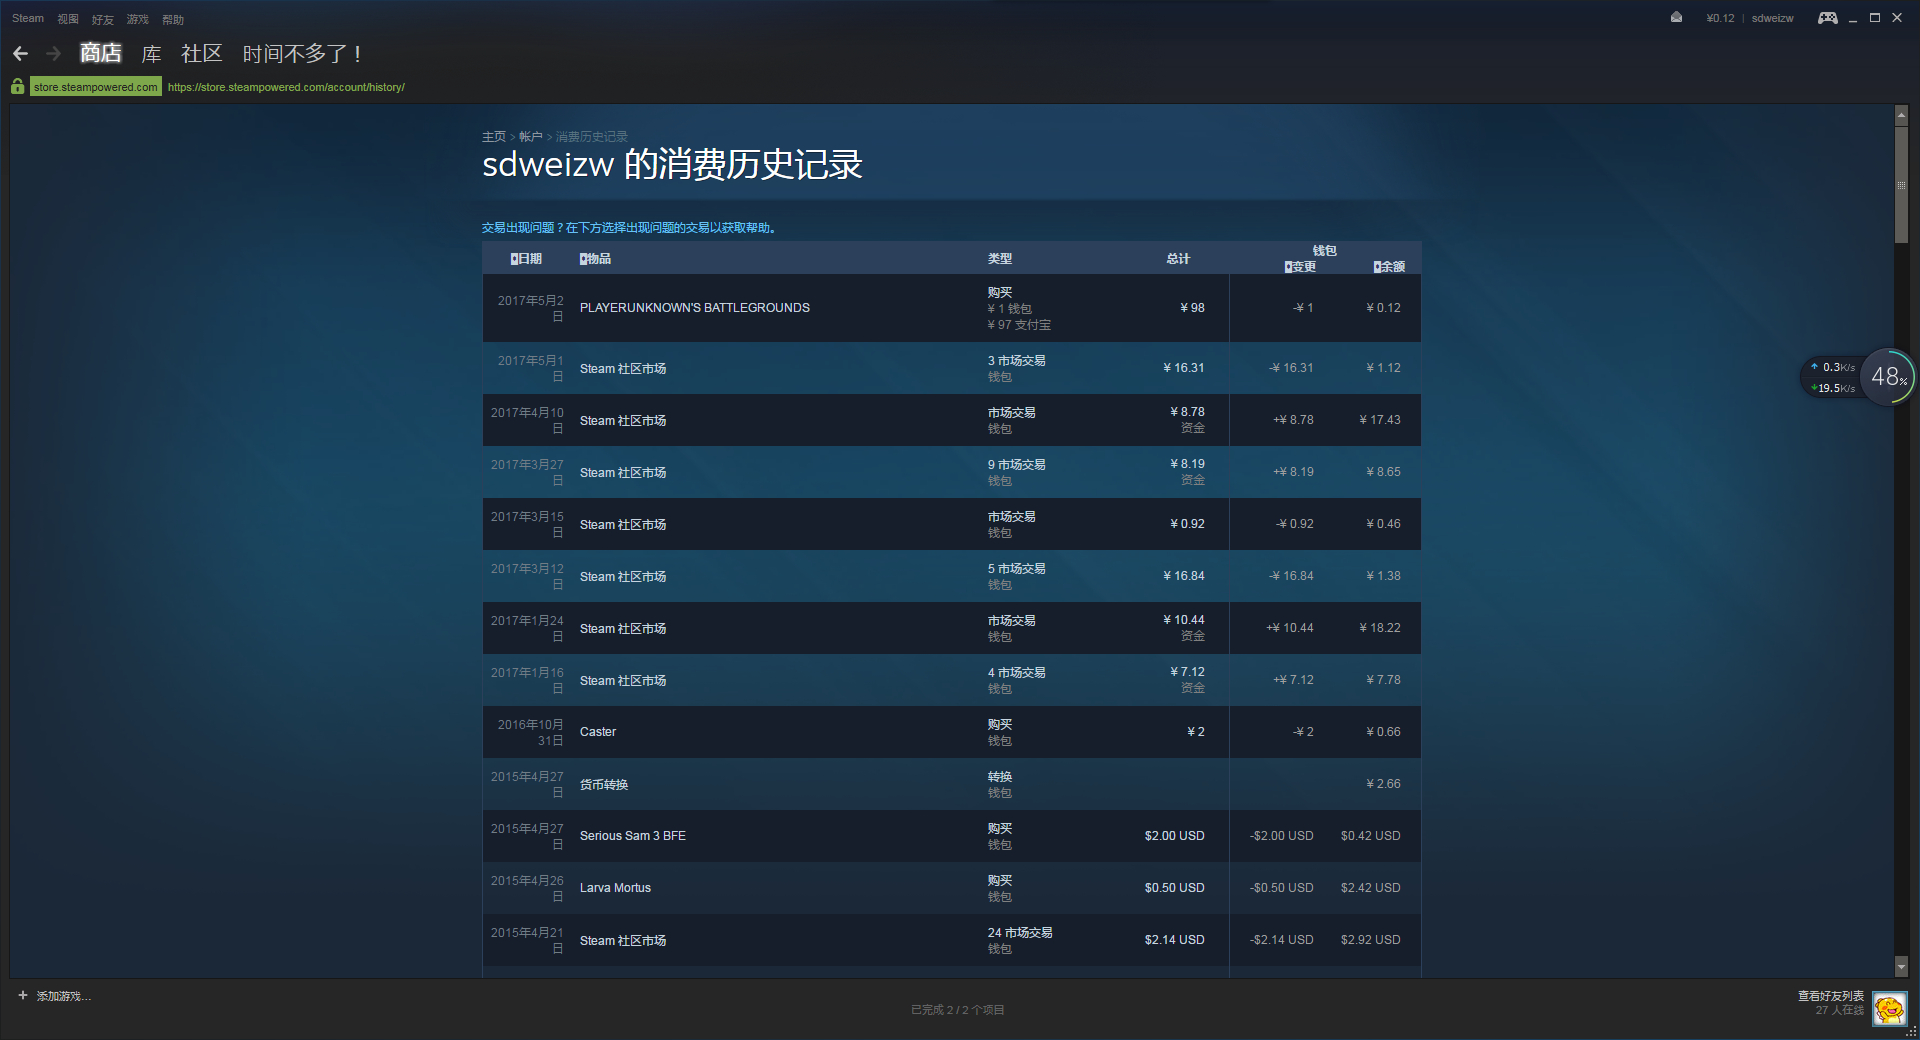Open the 游戏 menu
The height and width of the screenshot is (1040, 1920).
tap(137, 19)
